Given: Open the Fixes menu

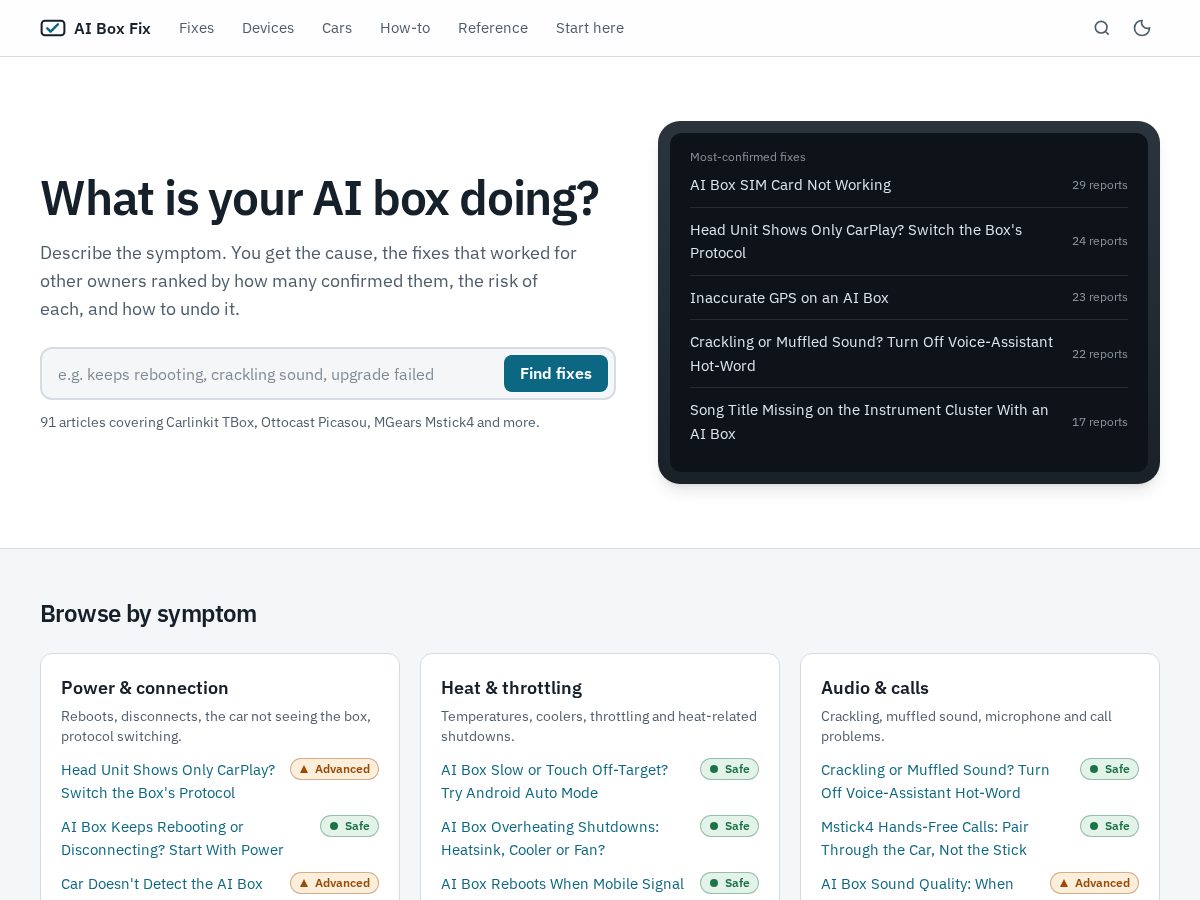Looking at the screenshot, I should [196, 28].
